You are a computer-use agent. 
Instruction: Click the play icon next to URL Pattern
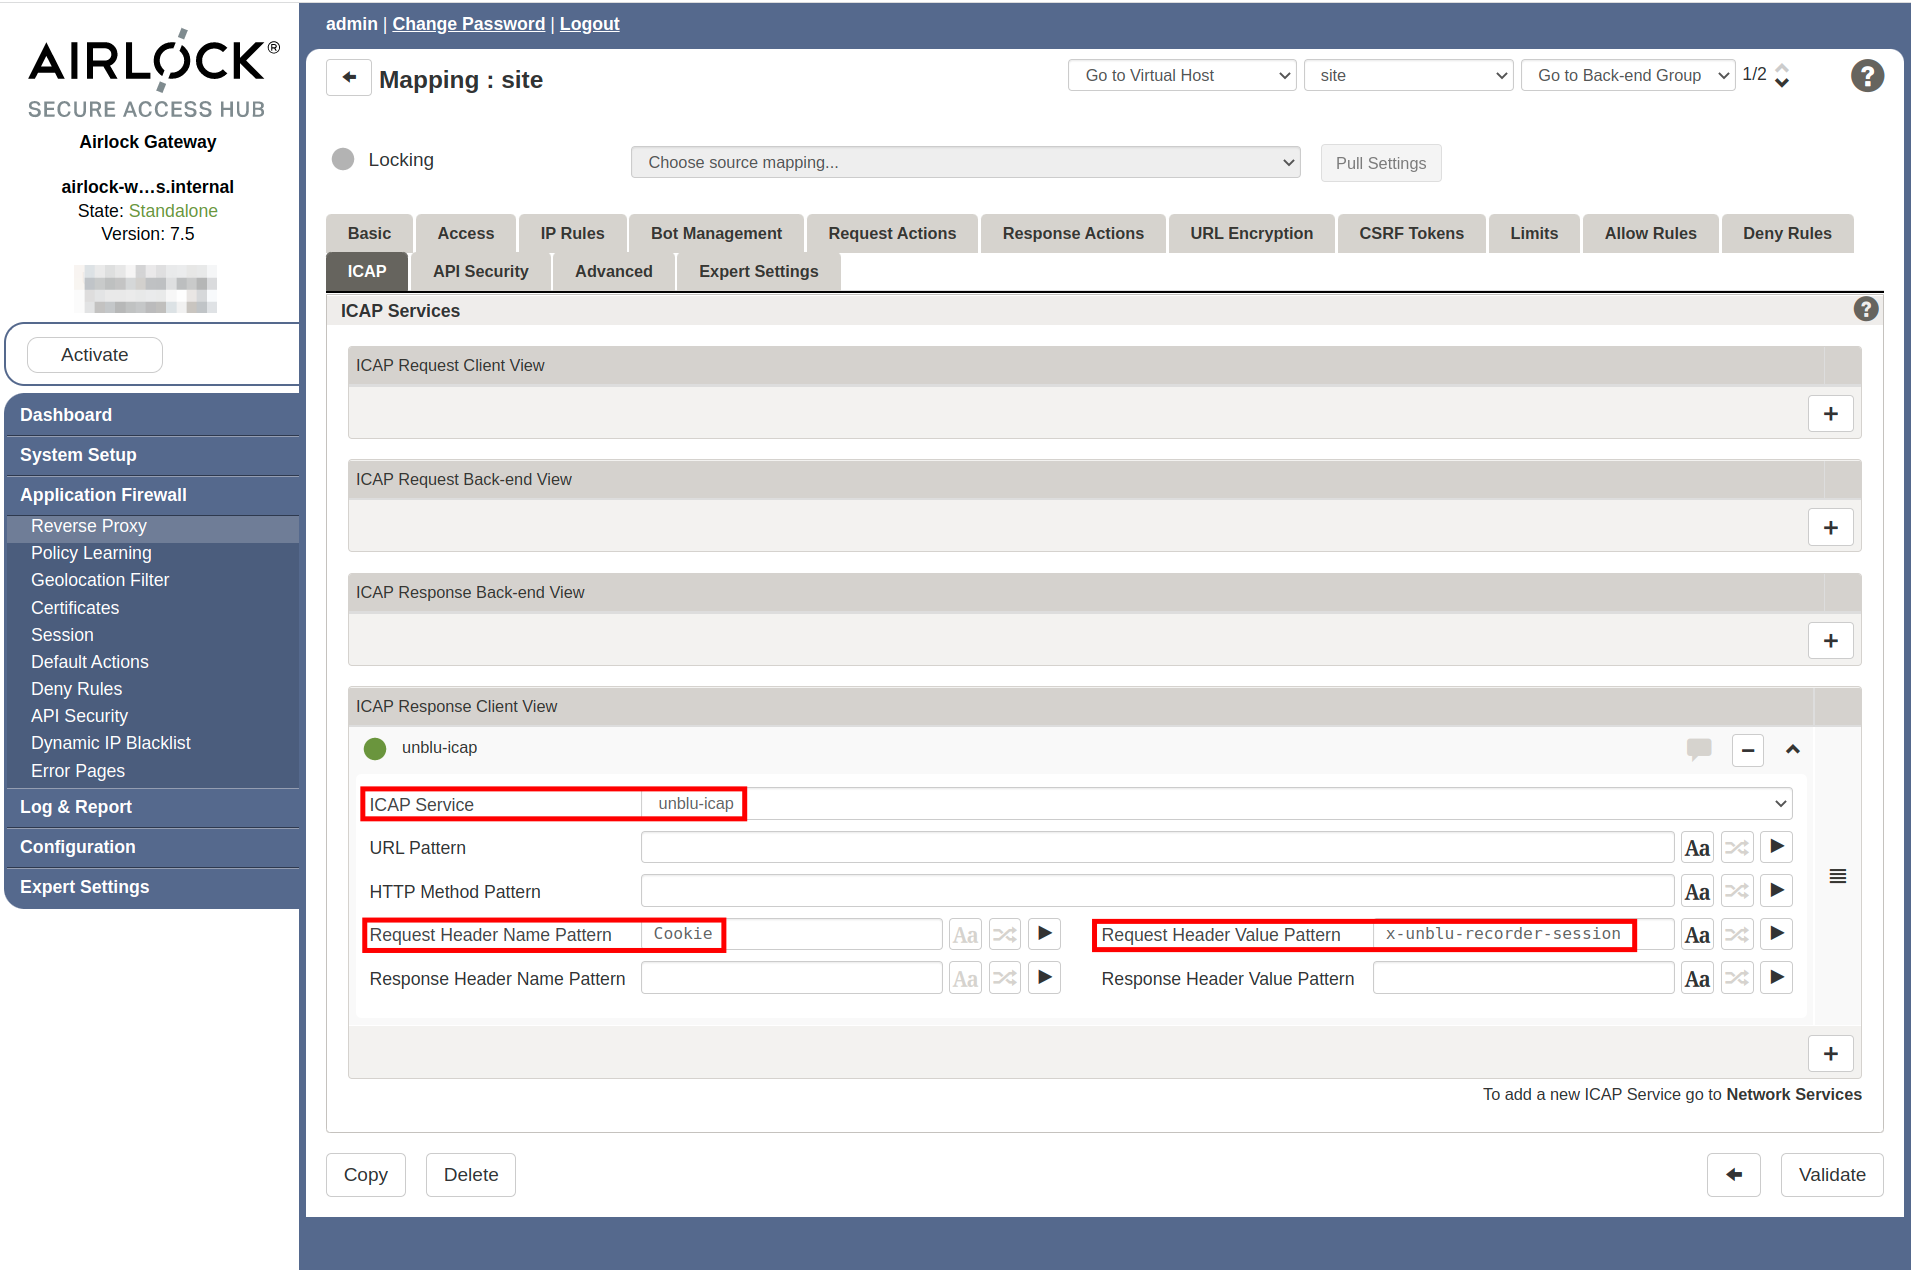tap(1776, 847)
